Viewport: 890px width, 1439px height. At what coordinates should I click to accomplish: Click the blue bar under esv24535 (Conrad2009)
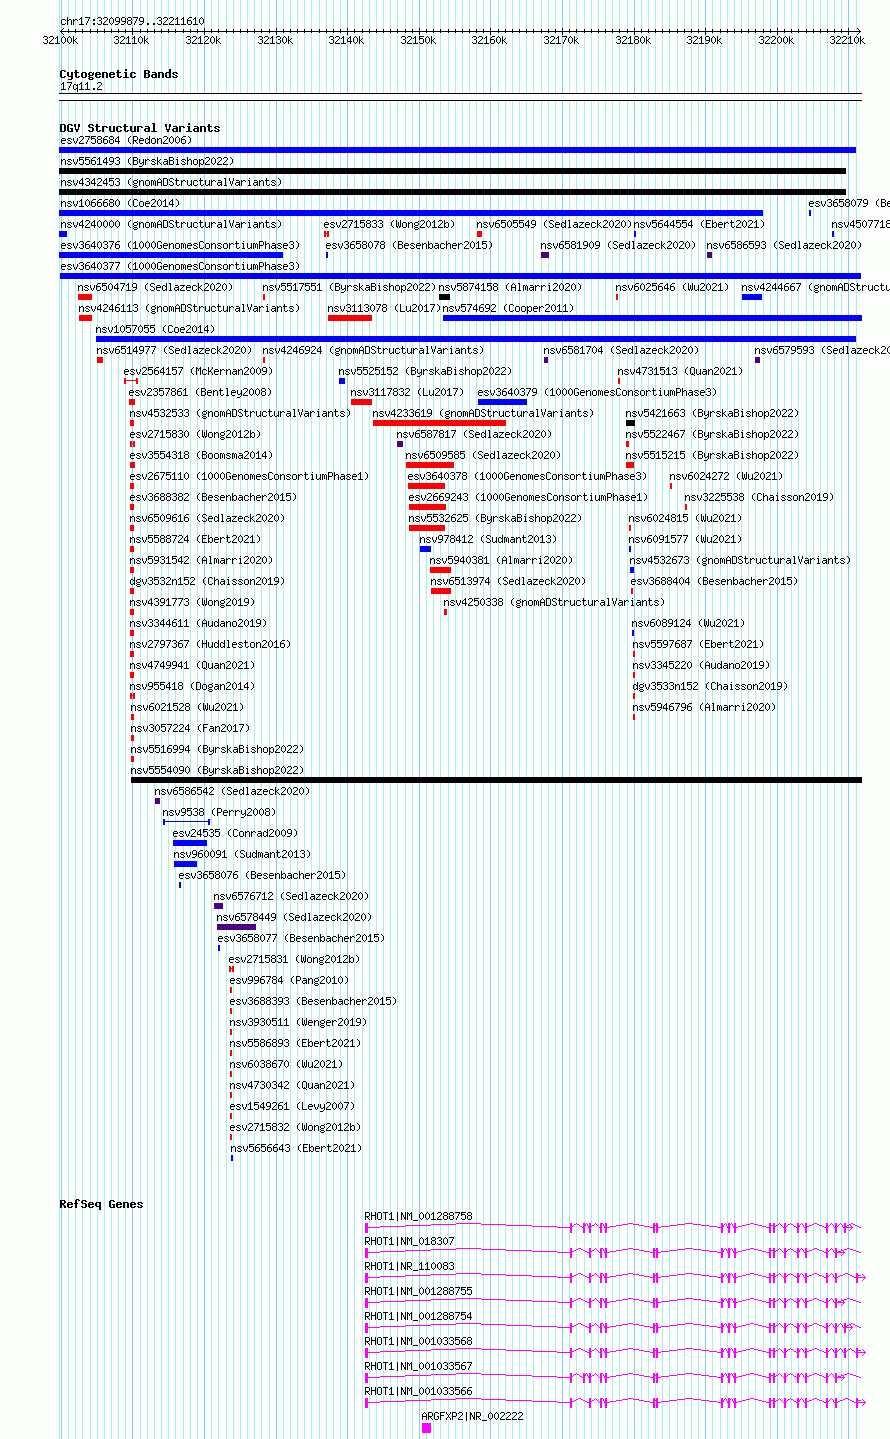pos(190,843)
